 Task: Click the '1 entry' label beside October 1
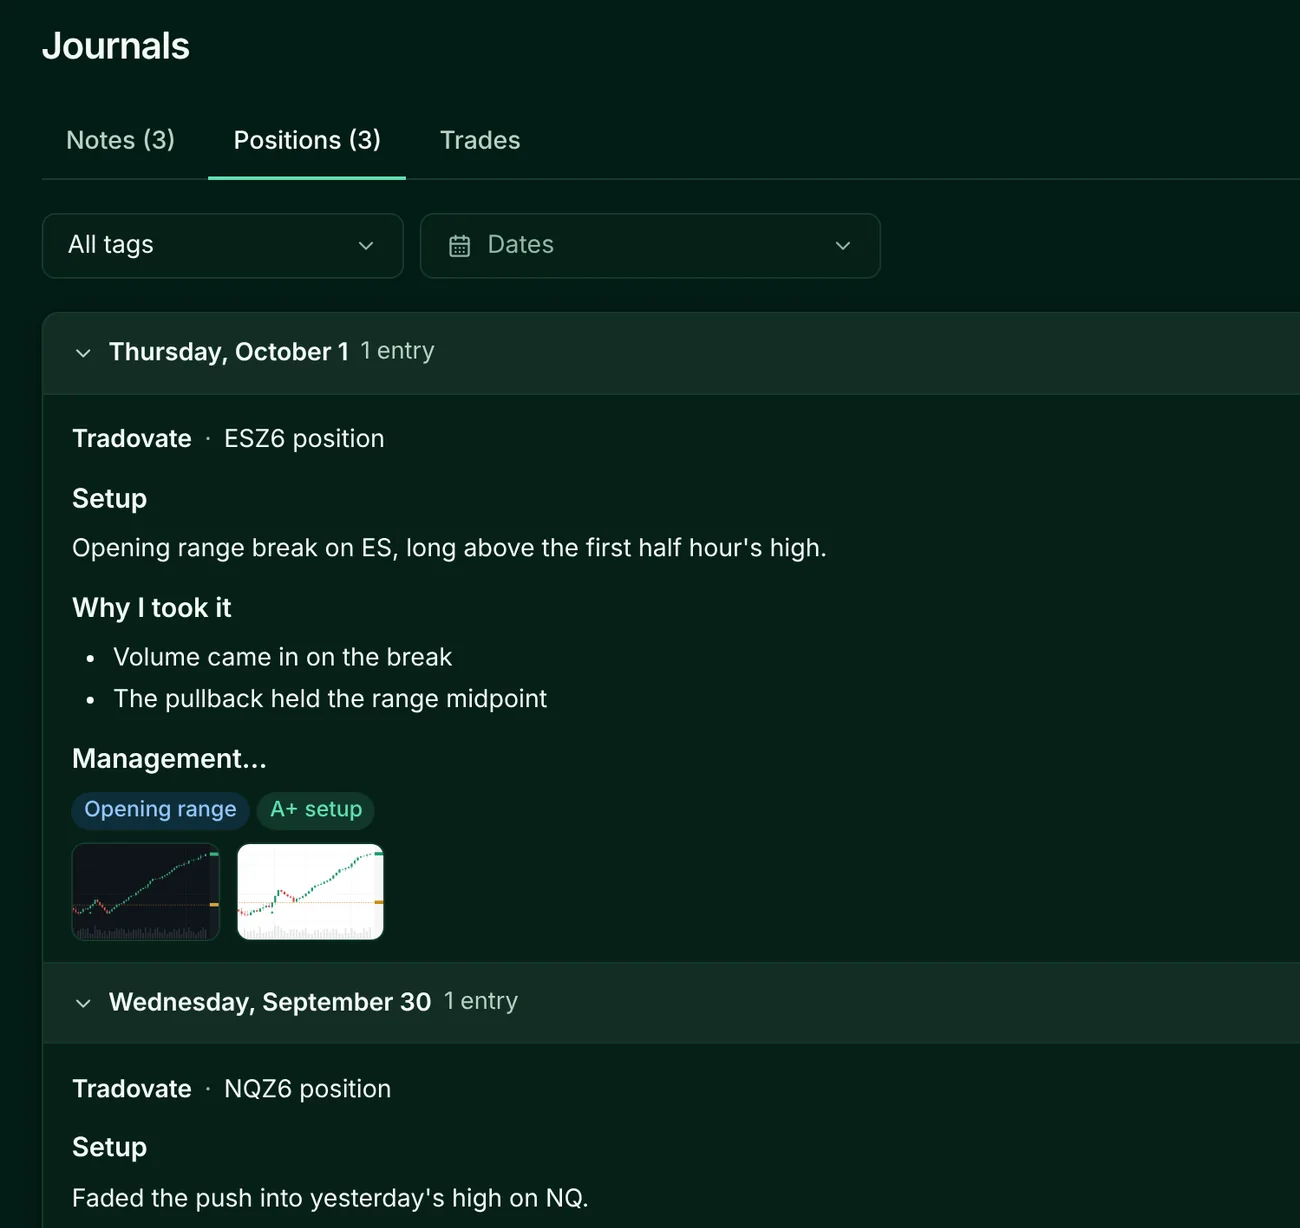click(x=397, y=351)
